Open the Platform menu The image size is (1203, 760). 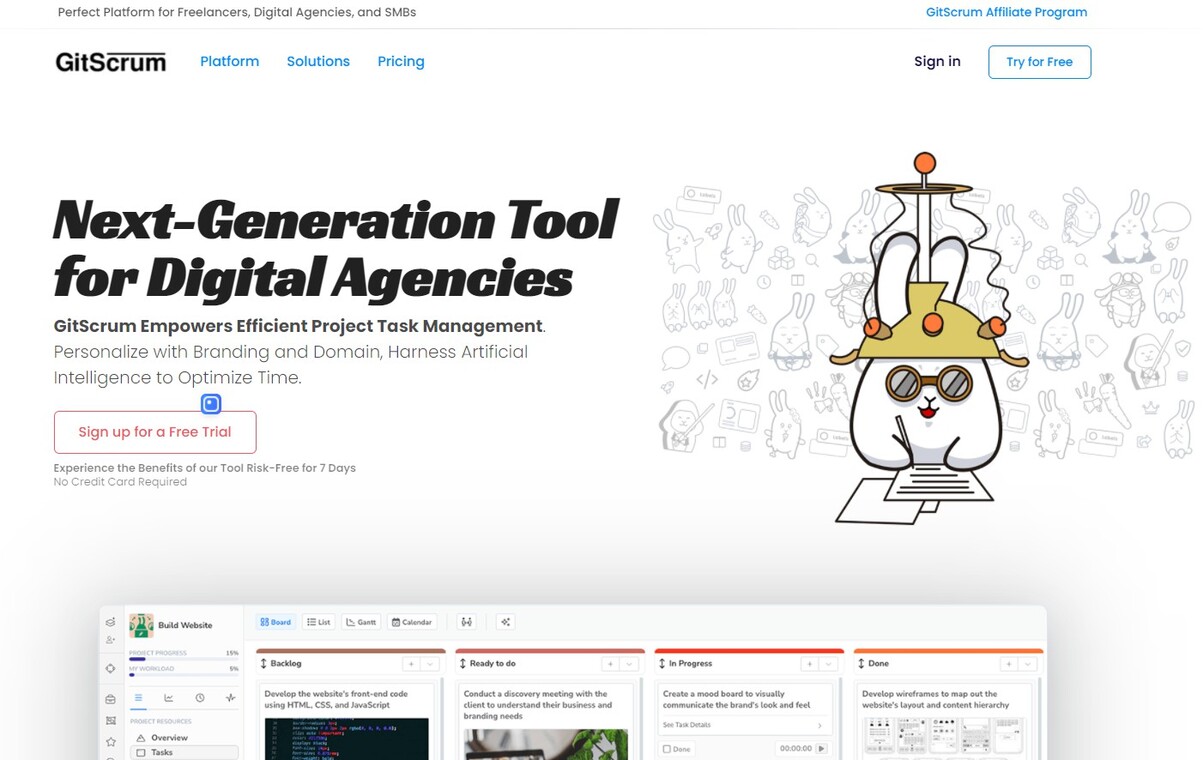229,62
